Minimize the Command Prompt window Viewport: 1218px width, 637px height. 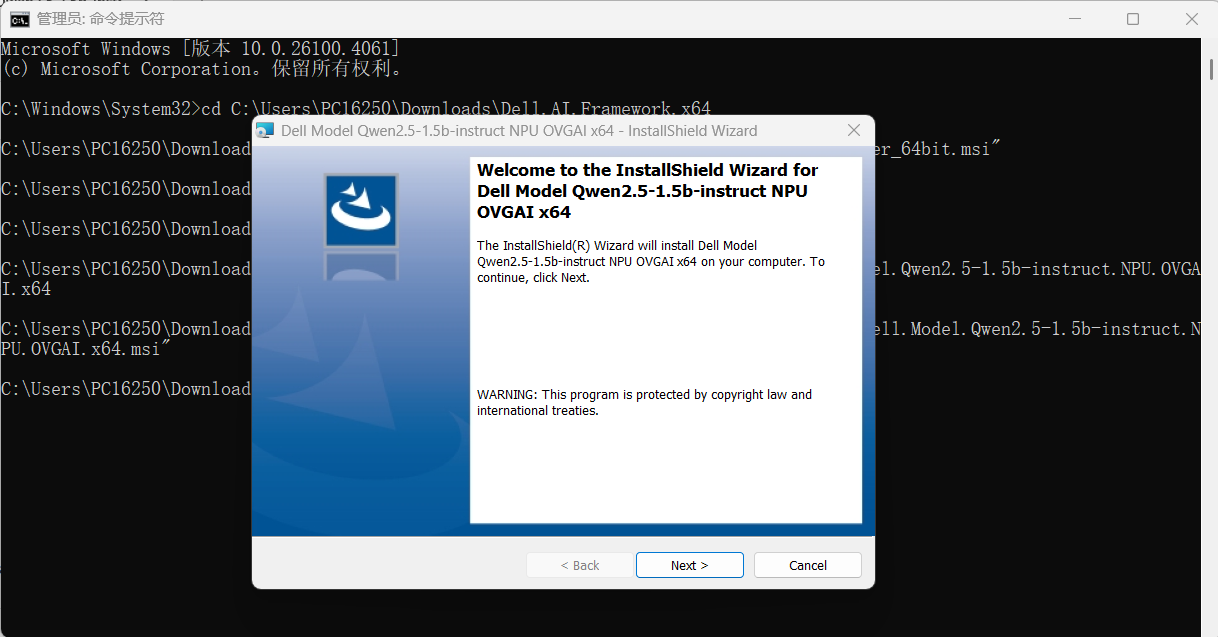tap(1075, 18)
